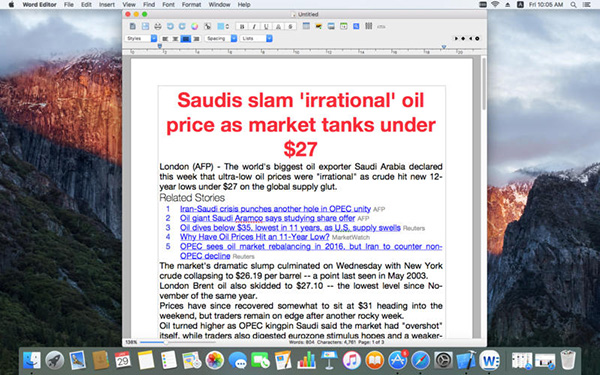Expand the Lists dropdown
This screenshot has height=375, width=600.
(256, 39)
